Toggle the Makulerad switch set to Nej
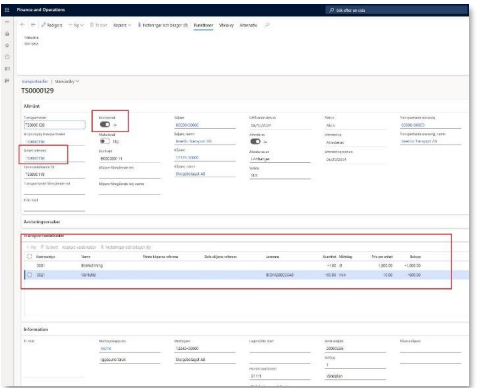 coord(105,141)
